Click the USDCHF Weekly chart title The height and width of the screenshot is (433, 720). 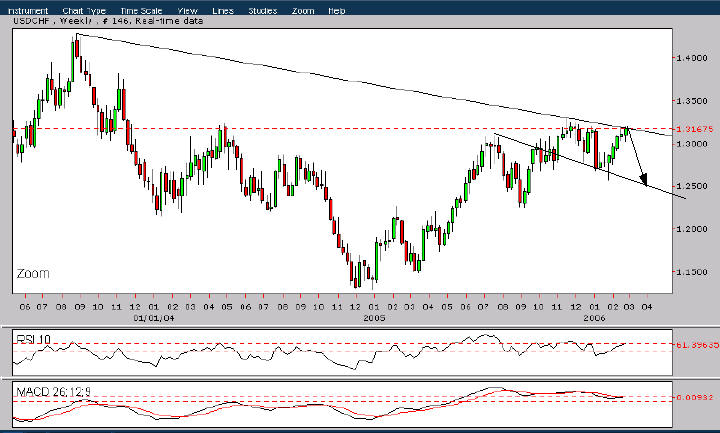[108, 21]
